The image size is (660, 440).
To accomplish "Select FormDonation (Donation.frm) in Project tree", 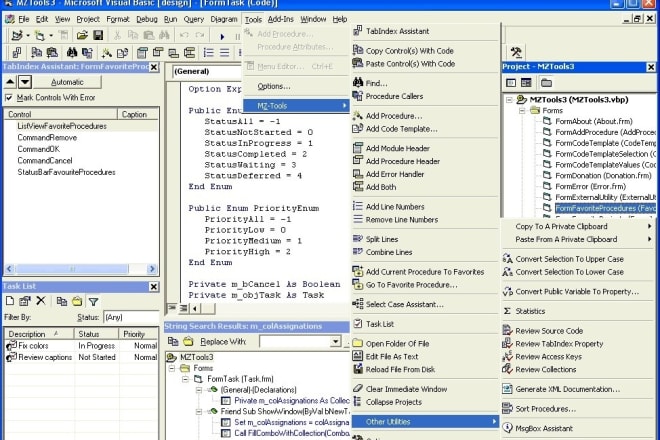I will 603,176.
